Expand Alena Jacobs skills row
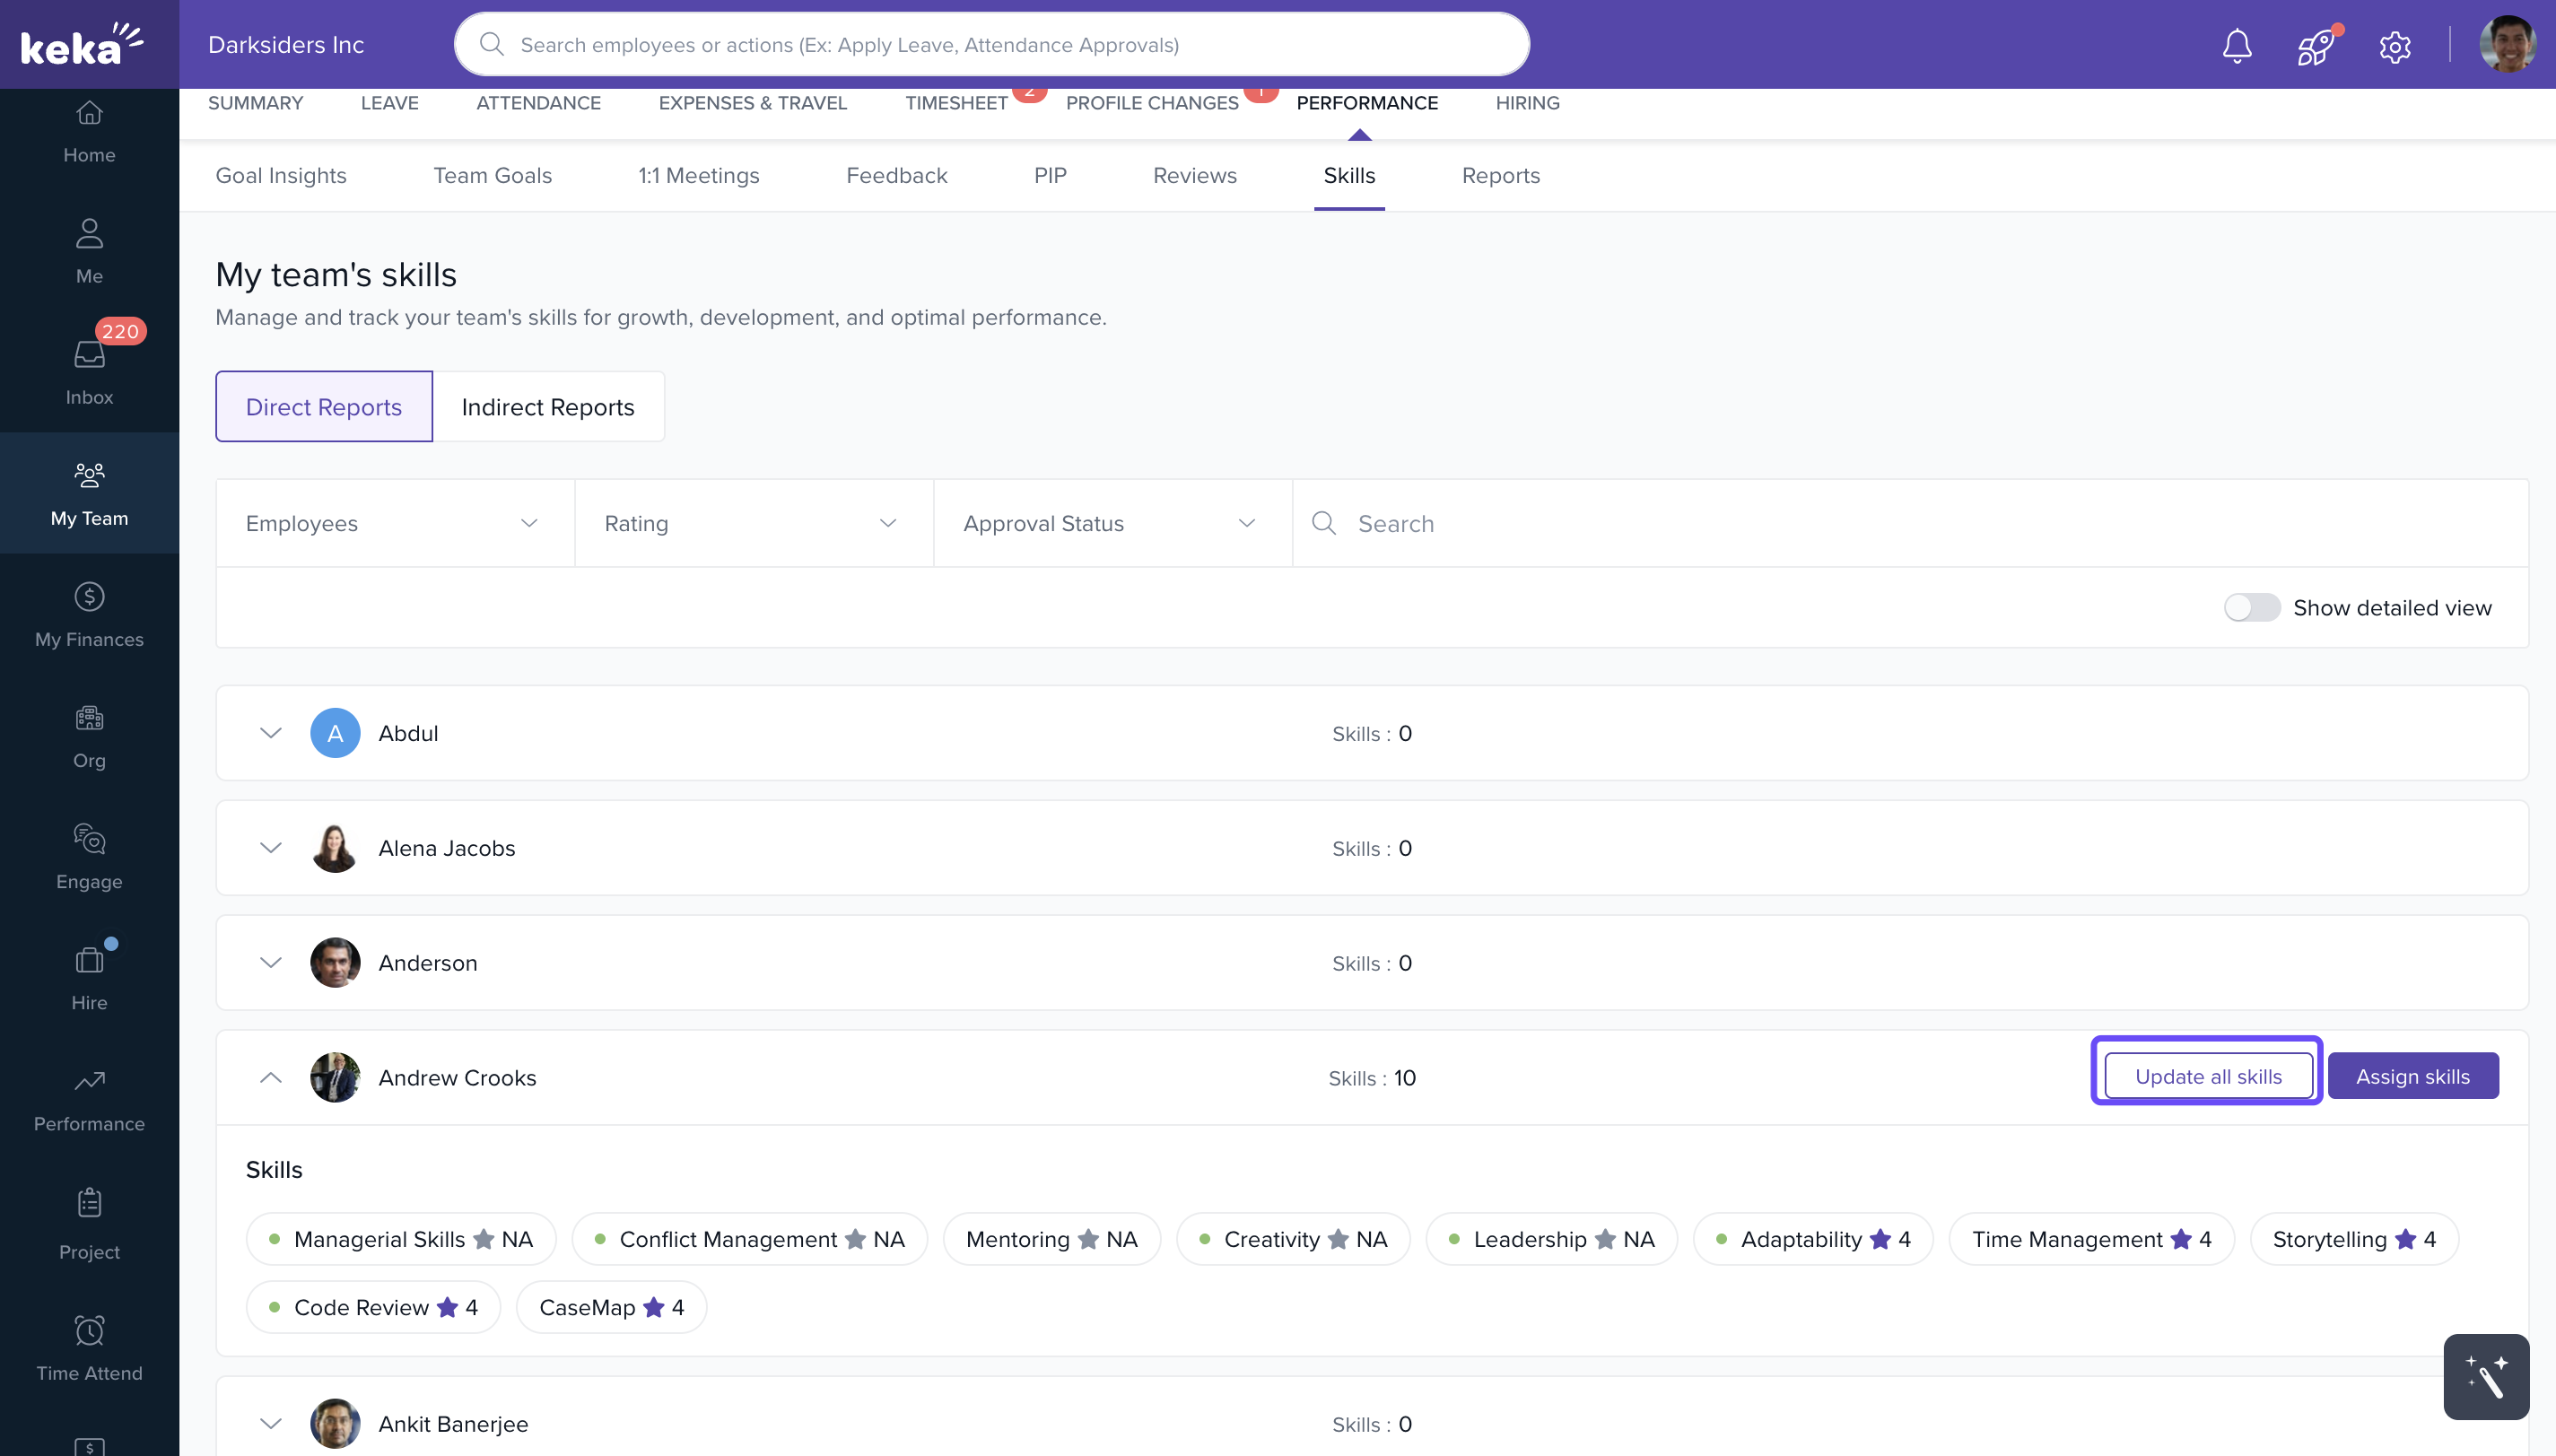 click(270, 847)
